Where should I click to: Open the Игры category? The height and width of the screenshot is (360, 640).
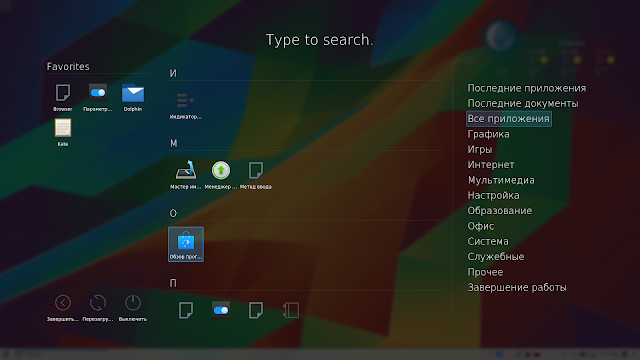480,149
